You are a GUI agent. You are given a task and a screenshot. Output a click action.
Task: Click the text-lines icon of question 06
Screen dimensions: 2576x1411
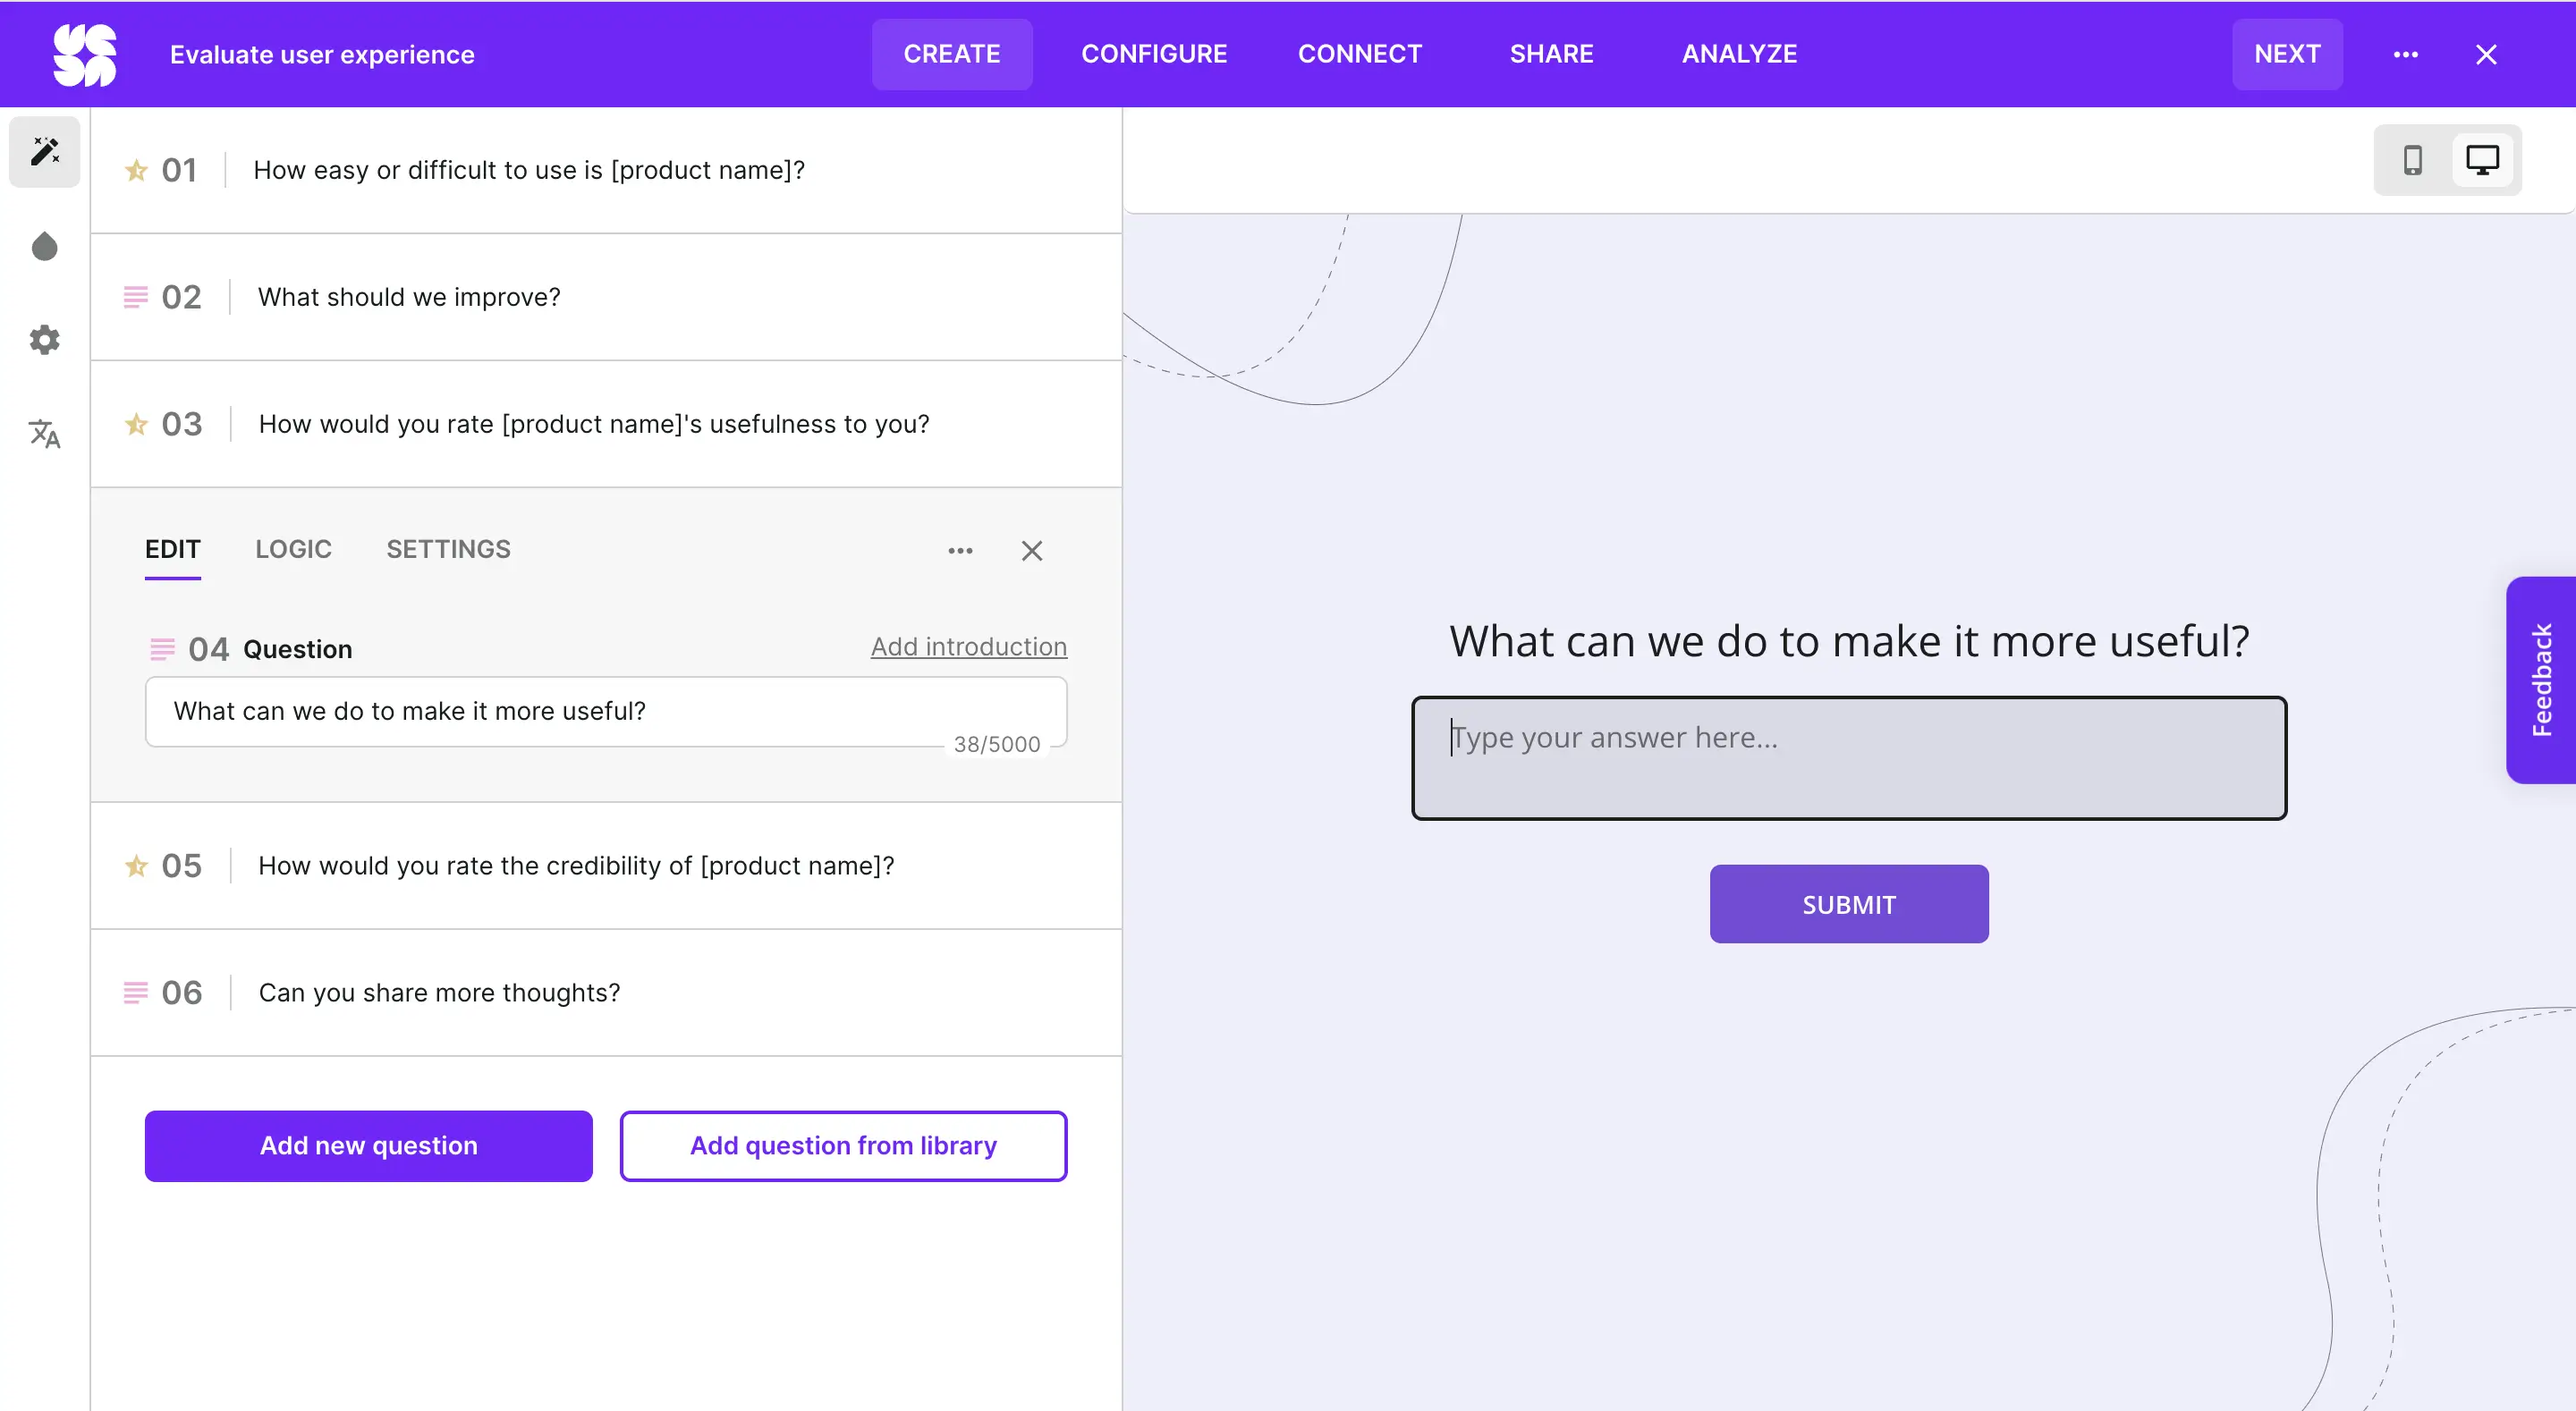pyautogui.click(x=136, y=992)
